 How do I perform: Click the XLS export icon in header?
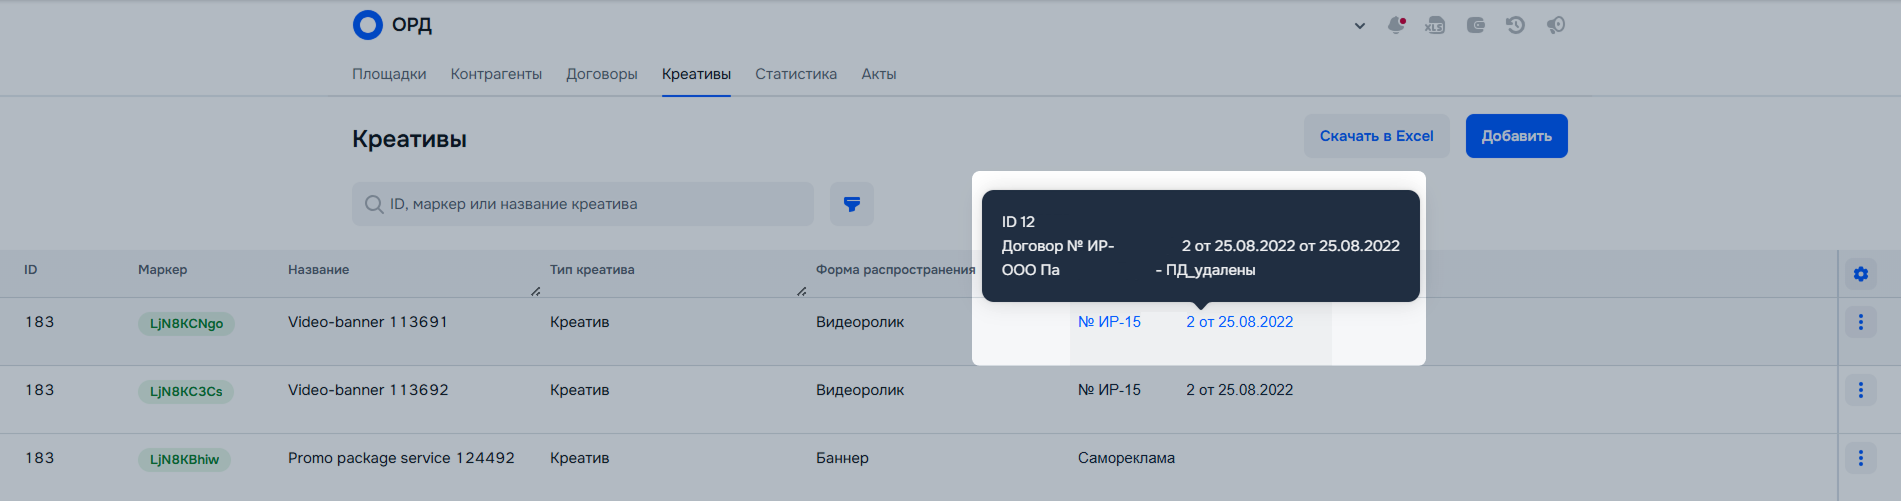[x=1435, y=25]
